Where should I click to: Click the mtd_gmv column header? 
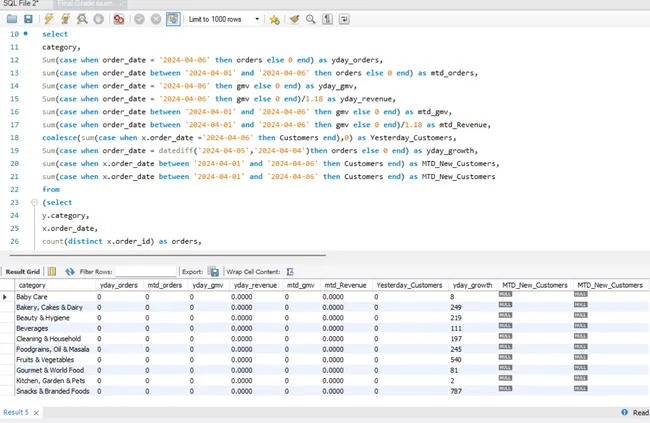point(301,285)
